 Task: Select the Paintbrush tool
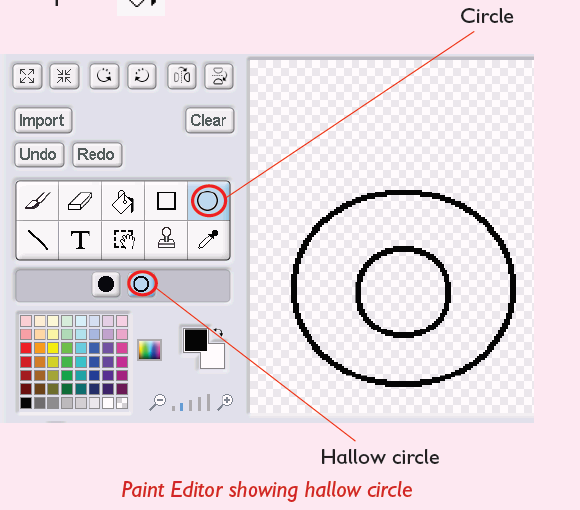pyautogui.click(x=37, y=201)
